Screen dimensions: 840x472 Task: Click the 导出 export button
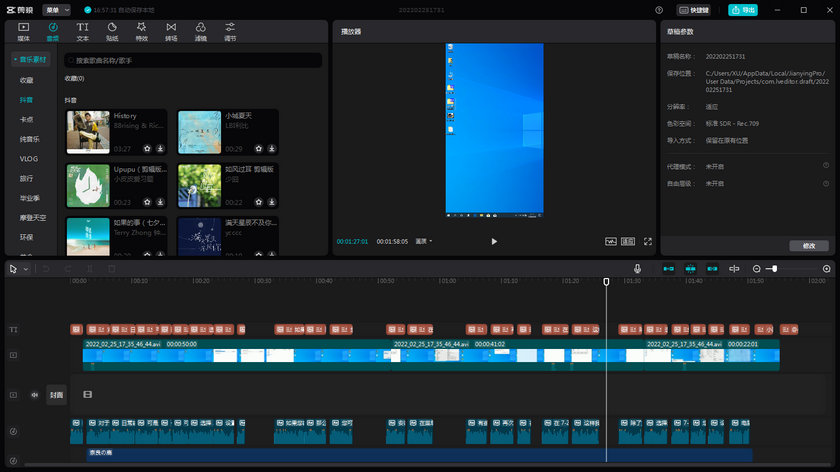(742, 9)
